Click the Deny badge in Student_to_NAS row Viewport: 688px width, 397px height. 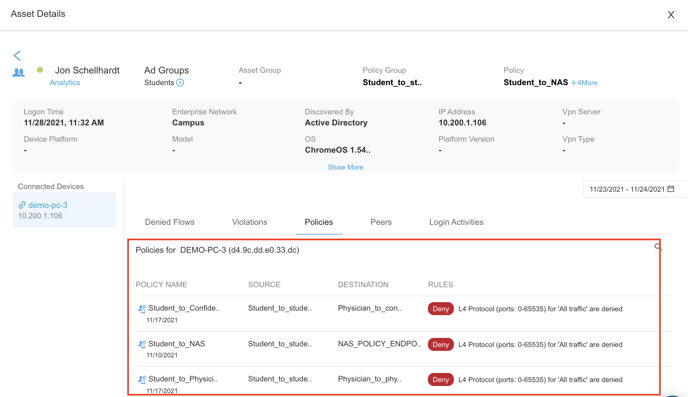[441, 344]
